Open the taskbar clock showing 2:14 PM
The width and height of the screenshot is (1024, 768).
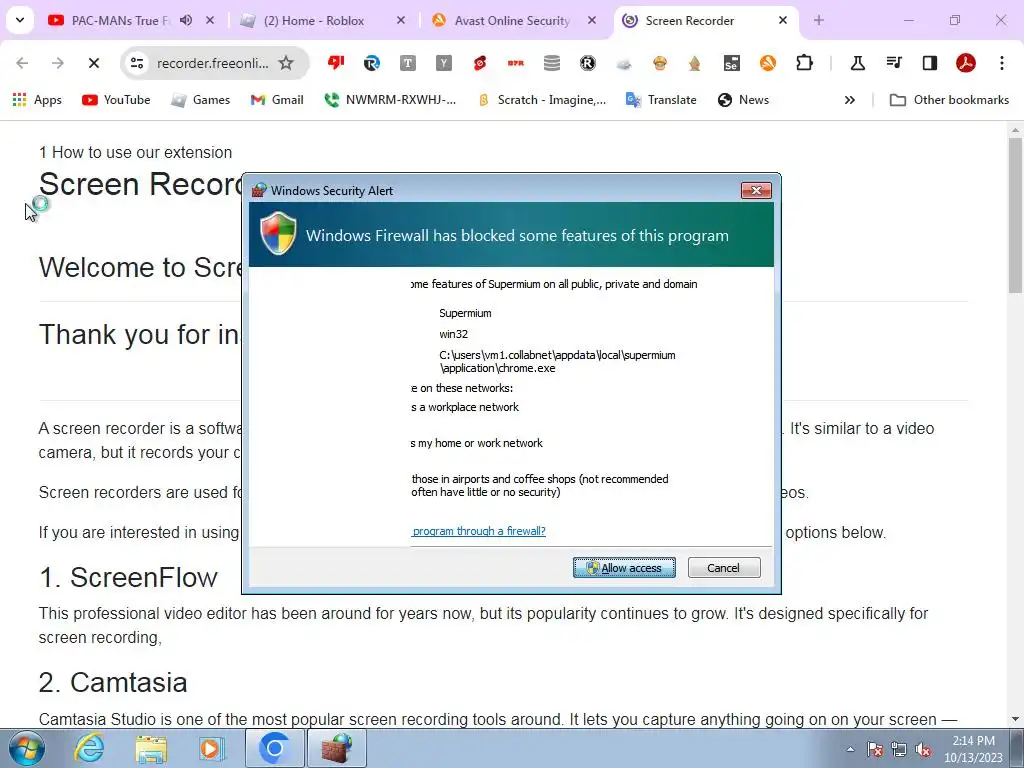(x=973, y=749)
